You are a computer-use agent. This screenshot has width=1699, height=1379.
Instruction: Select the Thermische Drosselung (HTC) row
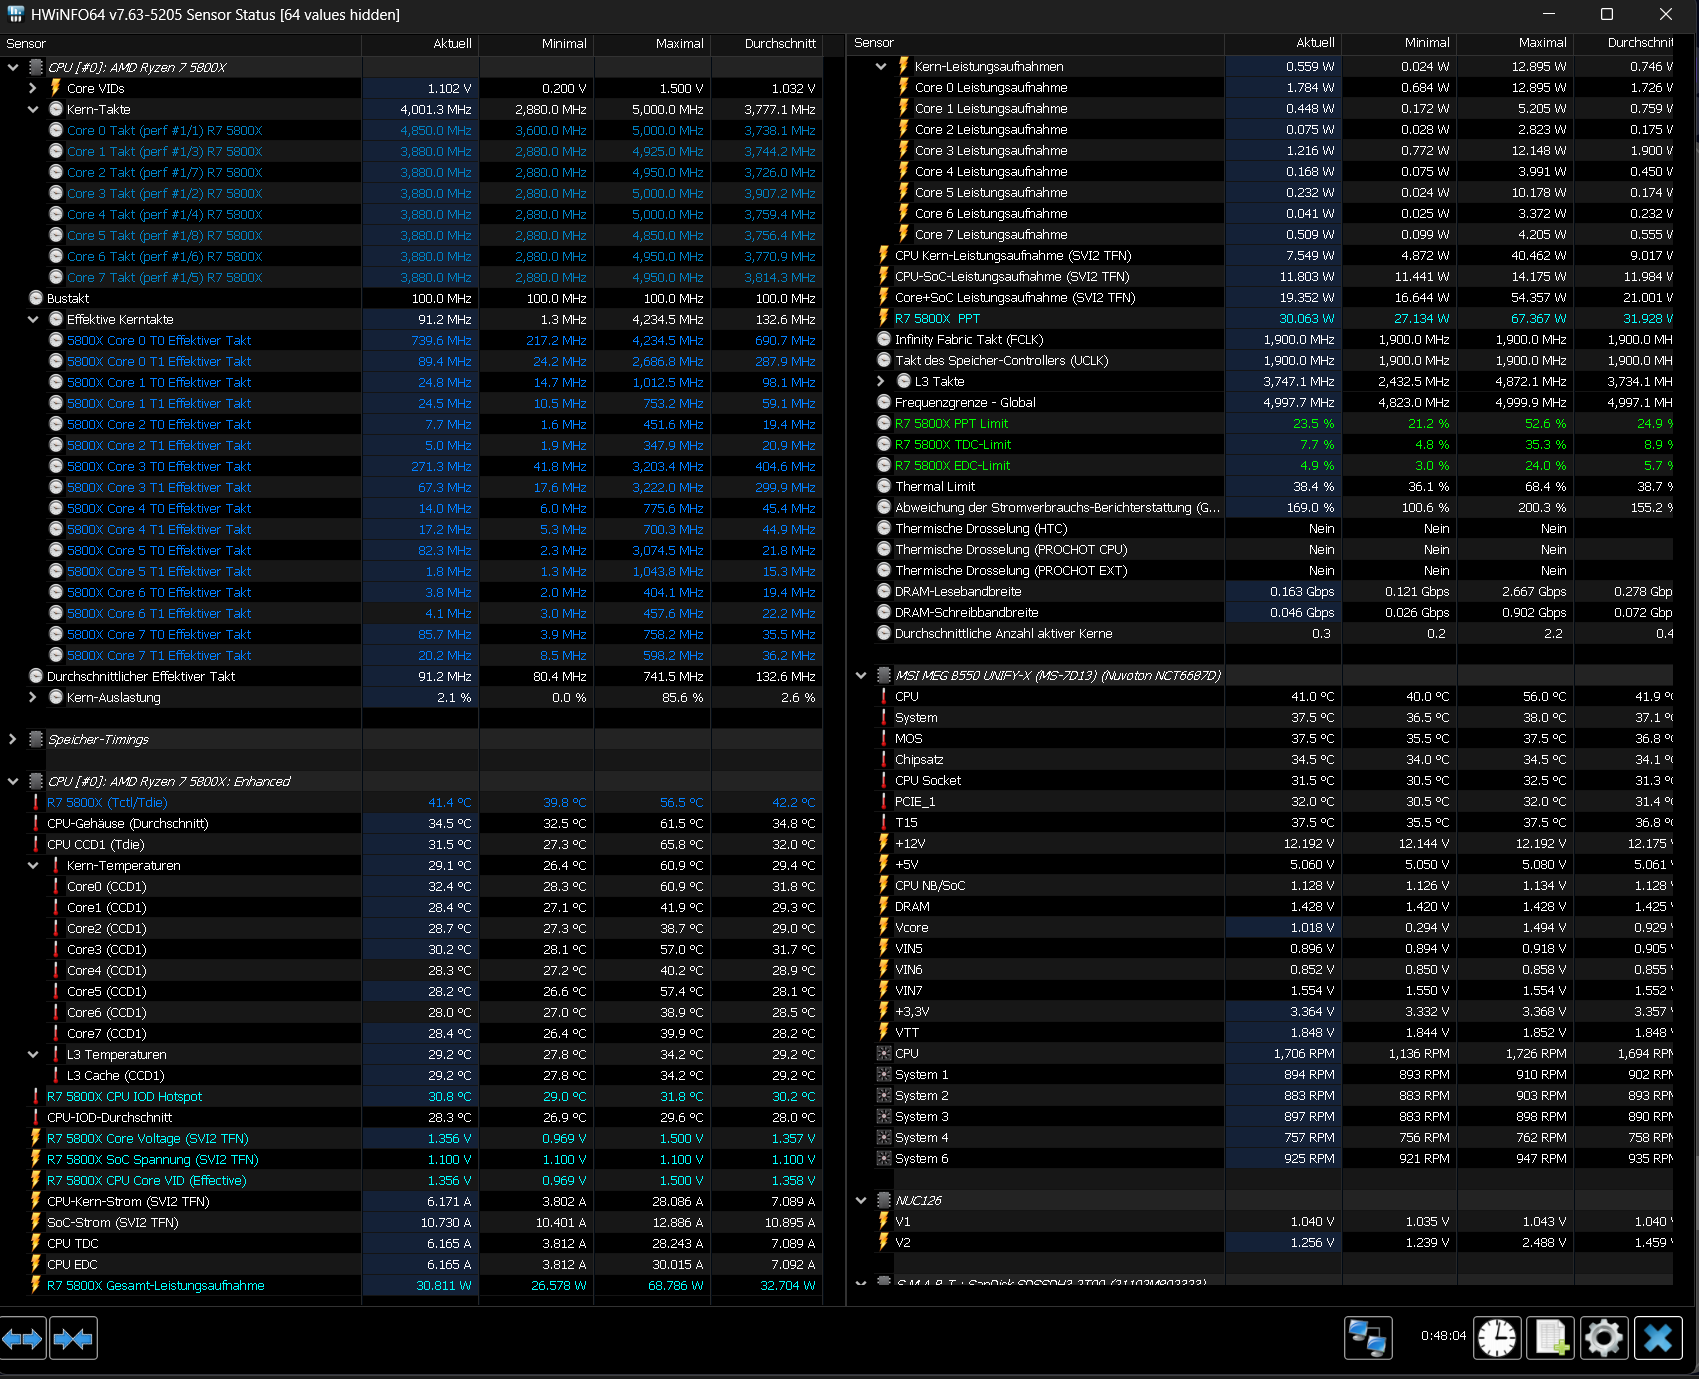pyautogui.click(x=1260, y=528)
